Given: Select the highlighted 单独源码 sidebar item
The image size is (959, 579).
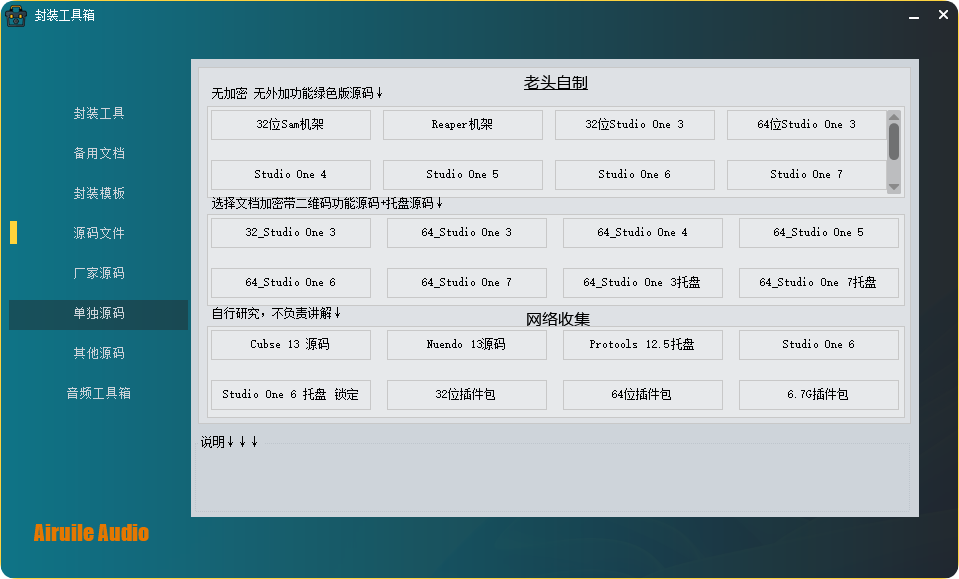Looking at the screenshot, I should 98,313.
